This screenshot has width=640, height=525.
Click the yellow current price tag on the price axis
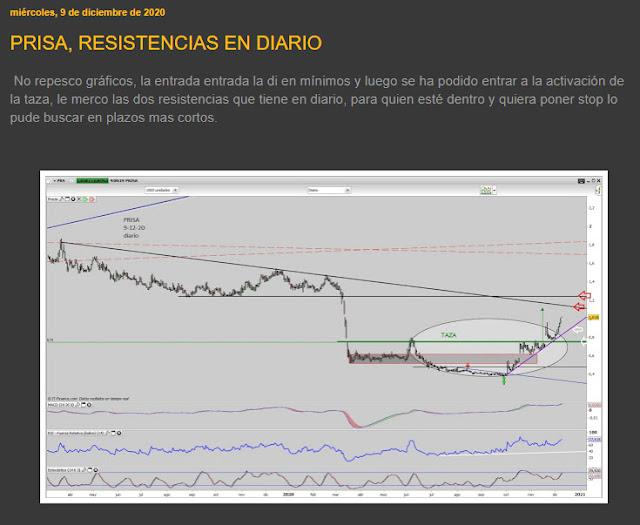(x=593, y=317)
